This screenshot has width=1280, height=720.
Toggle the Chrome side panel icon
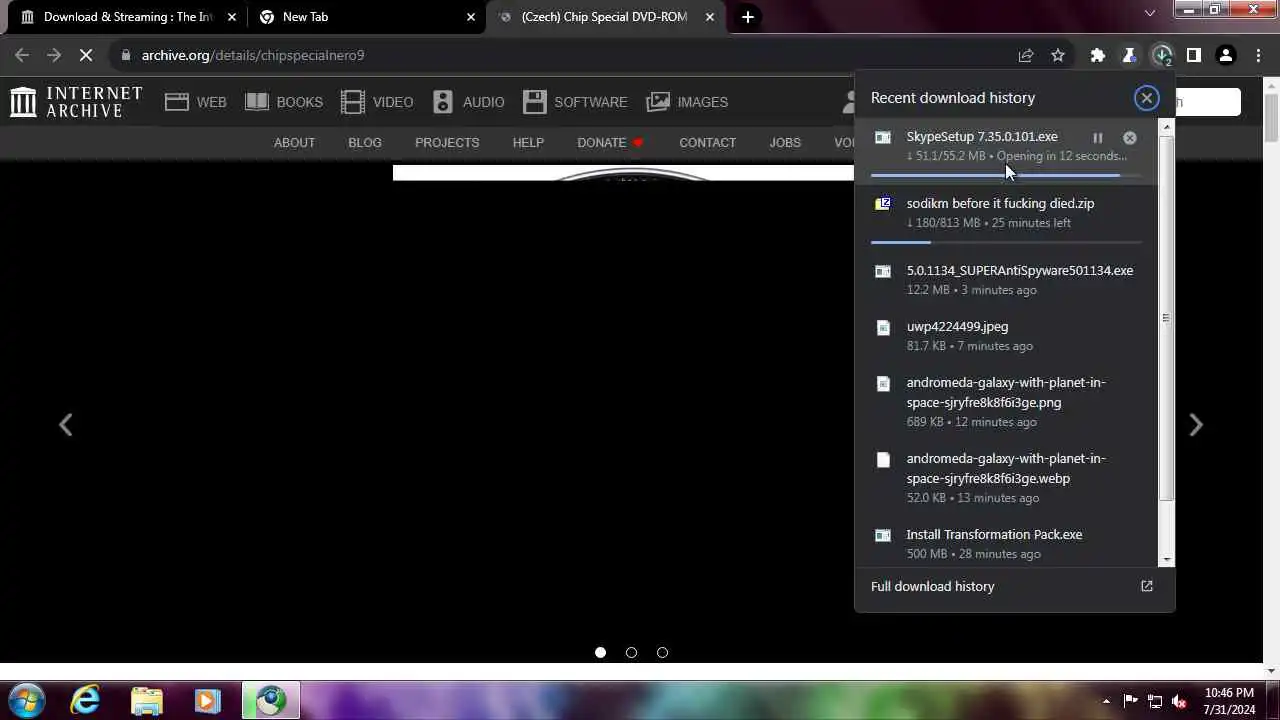(1194, 56)
